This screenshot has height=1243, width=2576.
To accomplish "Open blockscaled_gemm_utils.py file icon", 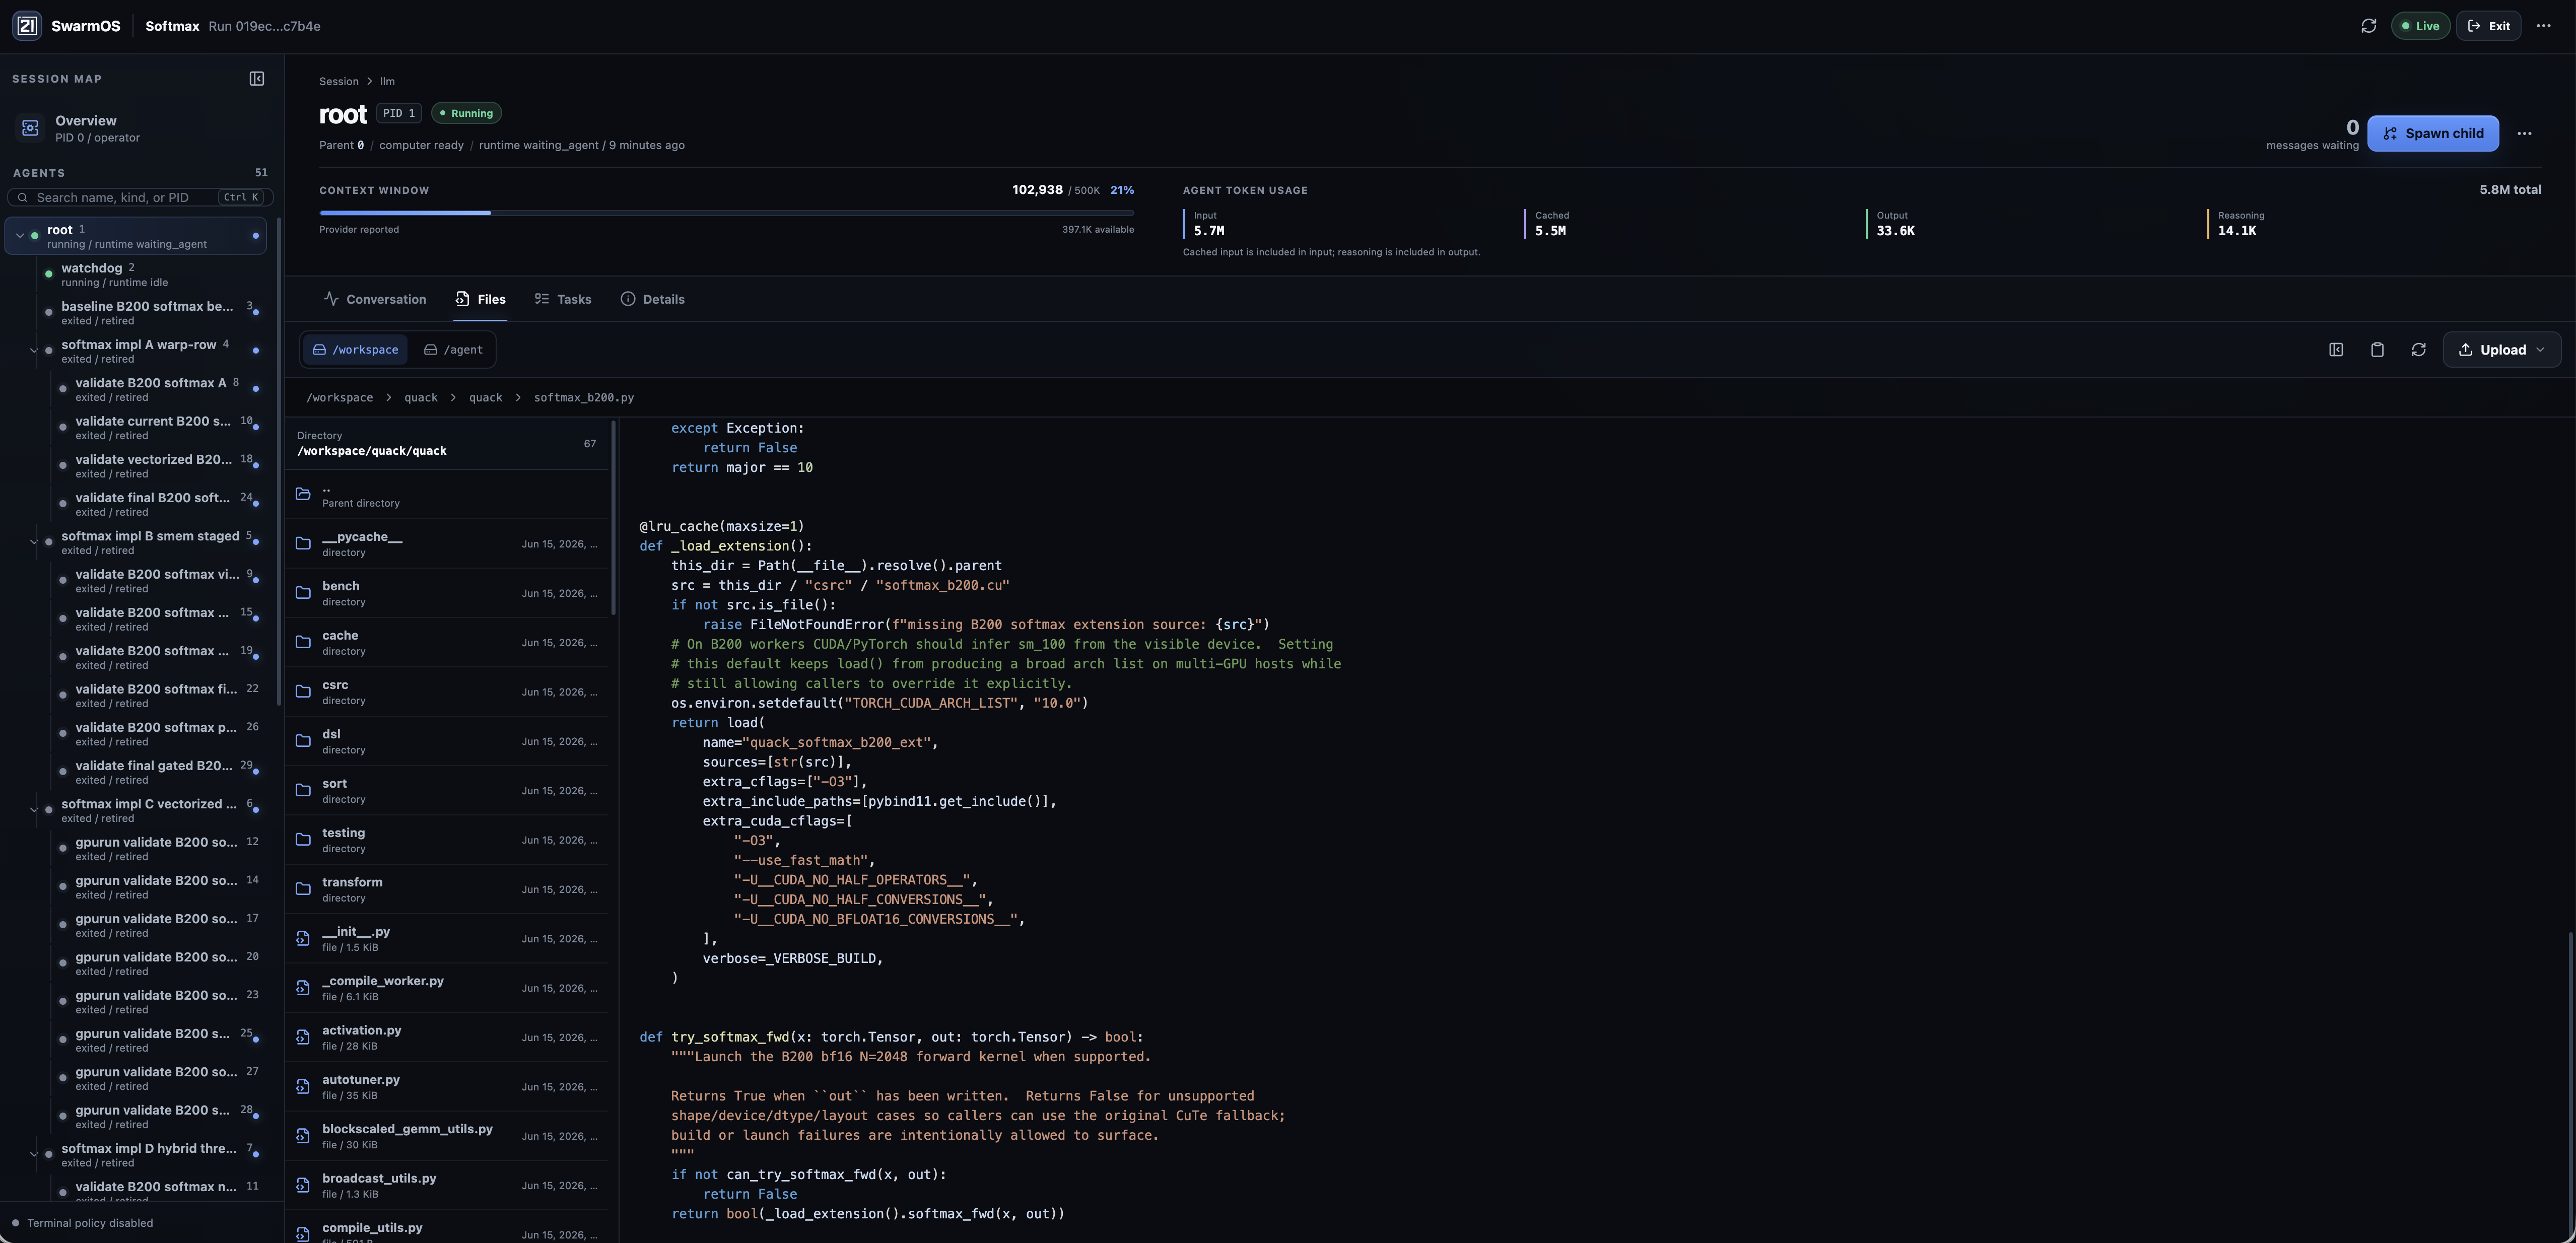I will click(303, 1136).
